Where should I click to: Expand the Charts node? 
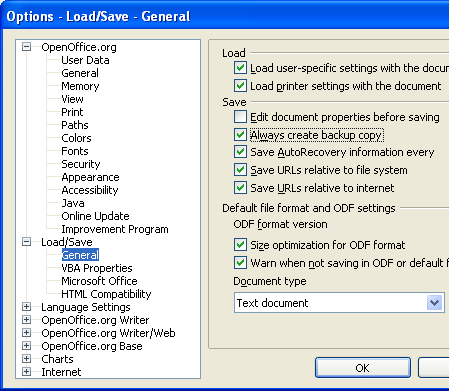point(26,359)
